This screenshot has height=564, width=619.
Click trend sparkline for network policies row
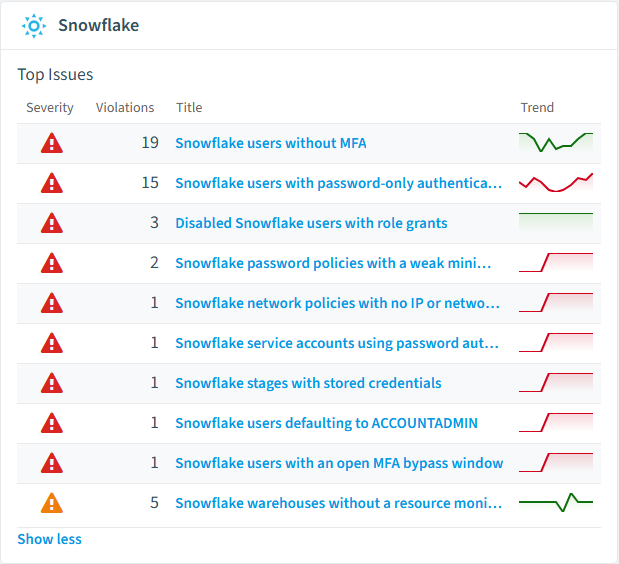tap(556, 303)
